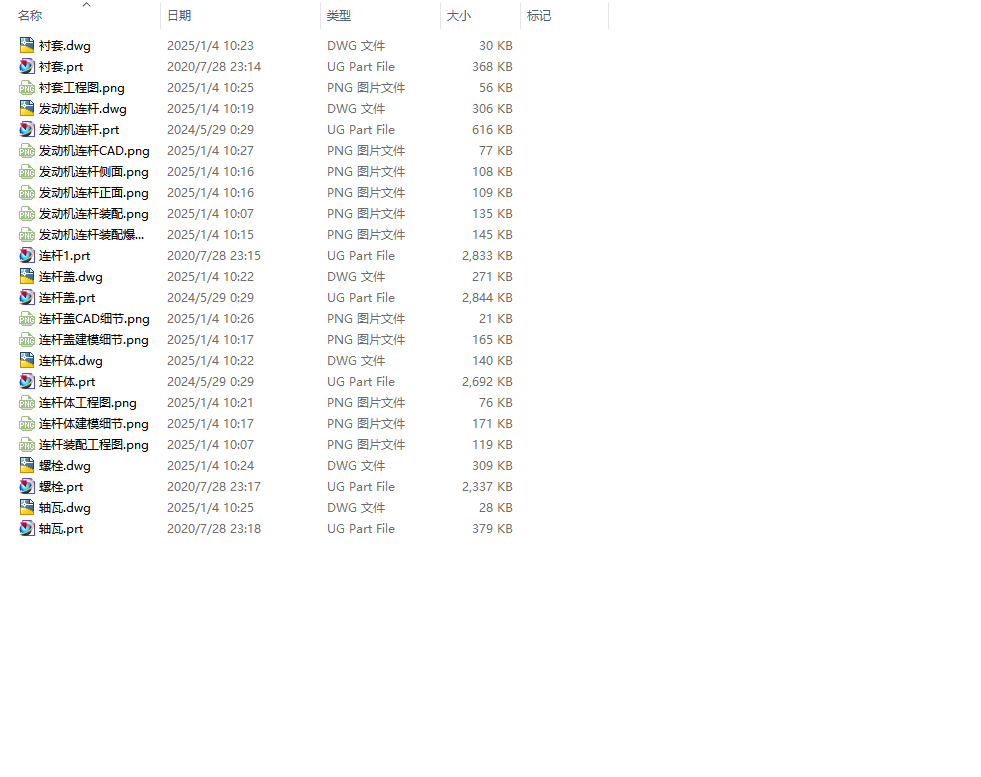Select the file name 衬套.dwg
Screen dimensions: 981x777
click(x=64, y=46)
